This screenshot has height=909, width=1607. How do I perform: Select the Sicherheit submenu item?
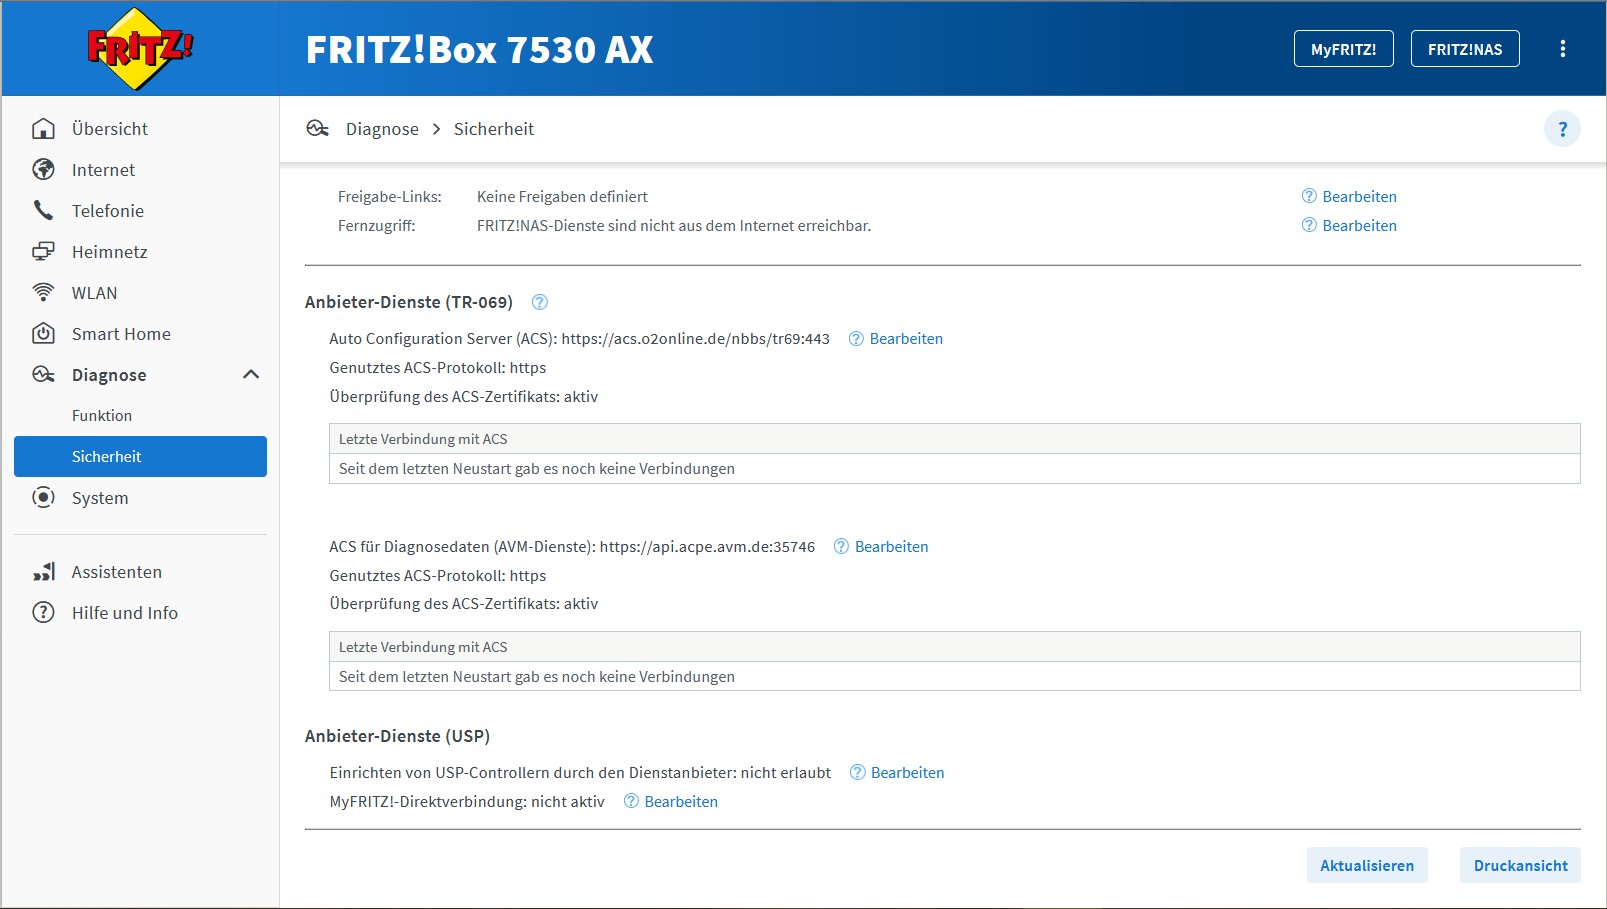(140, 457)
